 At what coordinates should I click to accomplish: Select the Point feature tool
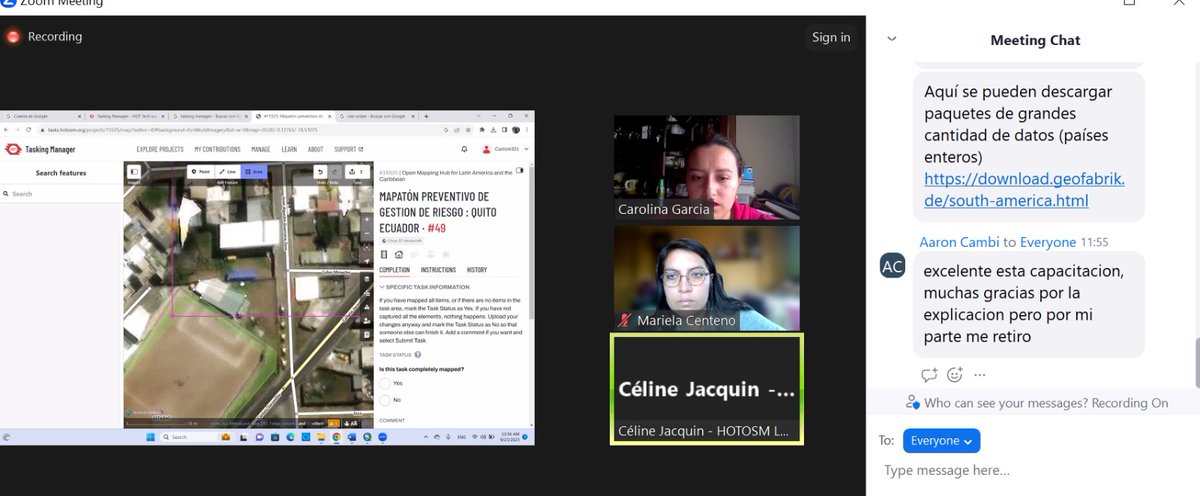(201, 171)
